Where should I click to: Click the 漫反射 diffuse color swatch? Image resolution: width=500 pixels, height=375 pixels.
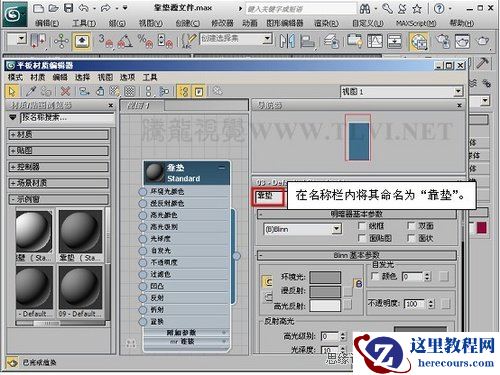(x=325, y=291)
